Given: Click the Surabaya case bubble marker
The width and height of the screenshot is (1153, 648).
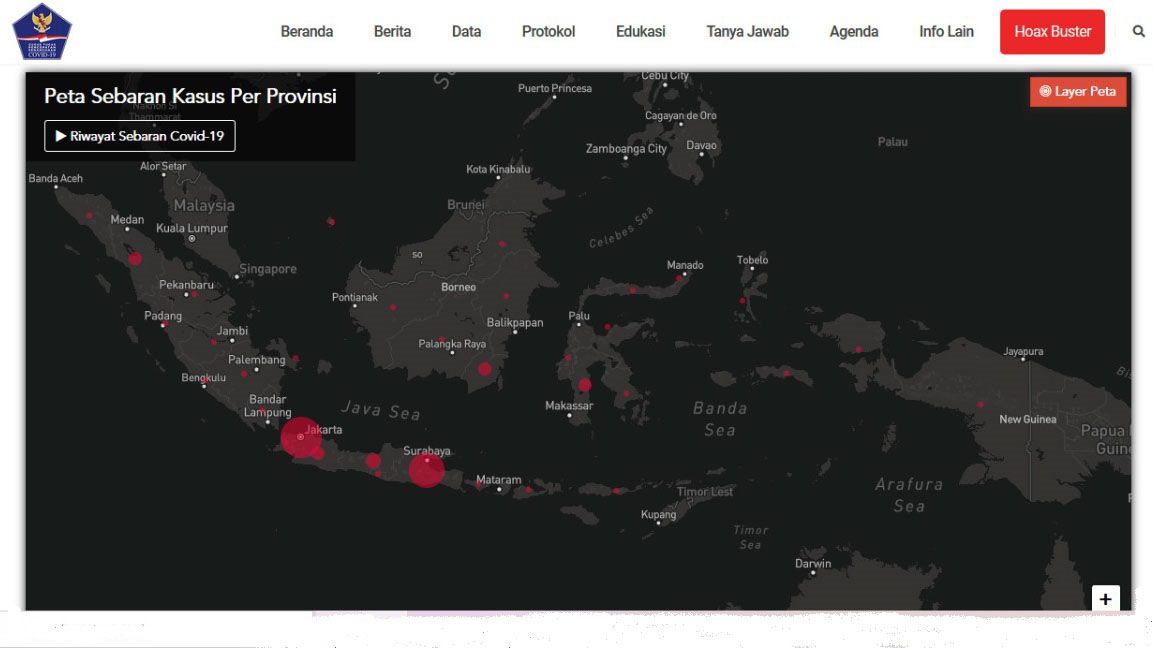Looking at the screenshot, I should point(426,469).
